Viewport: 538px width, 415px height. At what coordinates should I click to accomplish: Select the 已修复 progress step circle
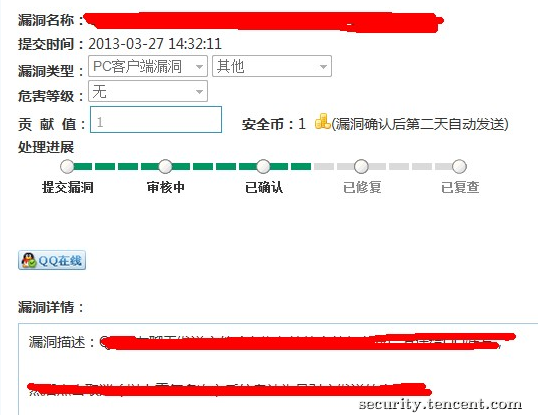(361, 166)
